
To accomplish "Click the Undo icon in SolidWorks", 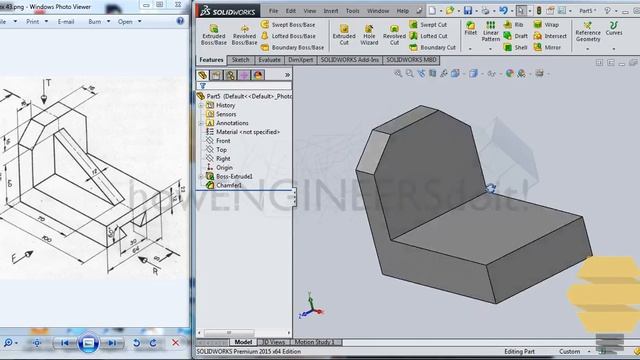I will click(x=503, y=11).
